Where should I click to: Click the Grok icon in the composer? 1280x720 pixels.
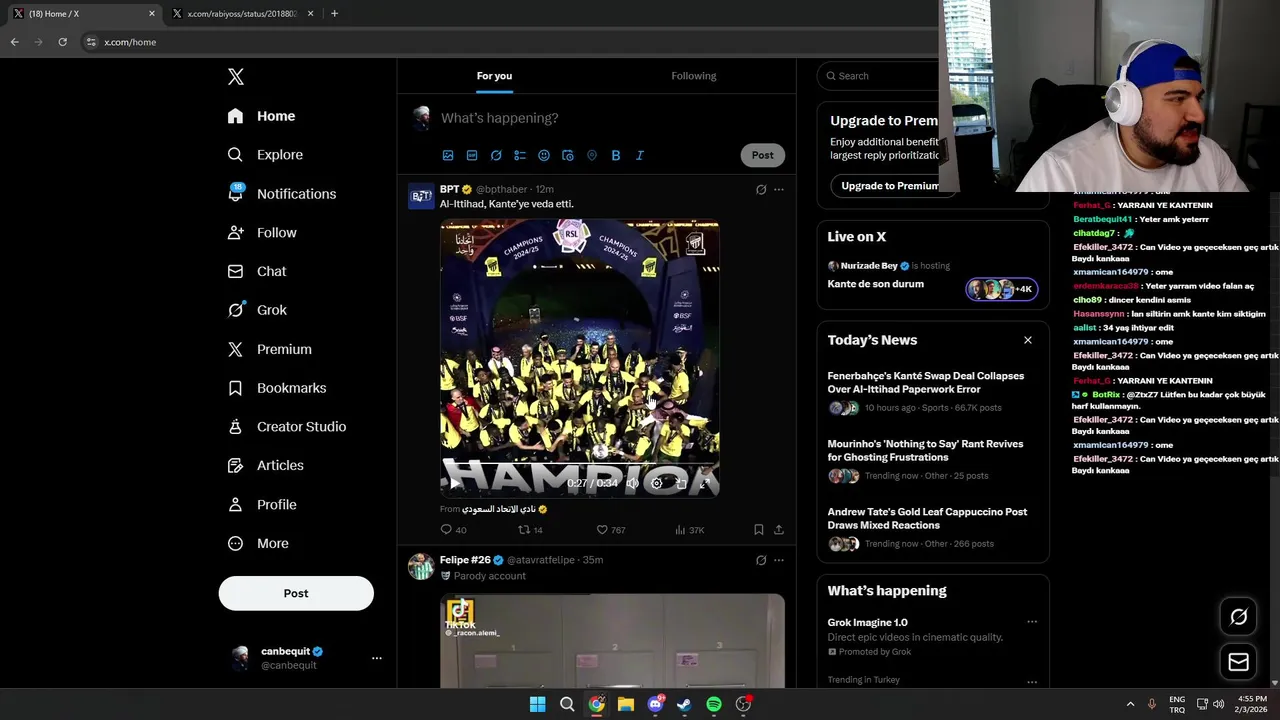(x=496, y=155)
